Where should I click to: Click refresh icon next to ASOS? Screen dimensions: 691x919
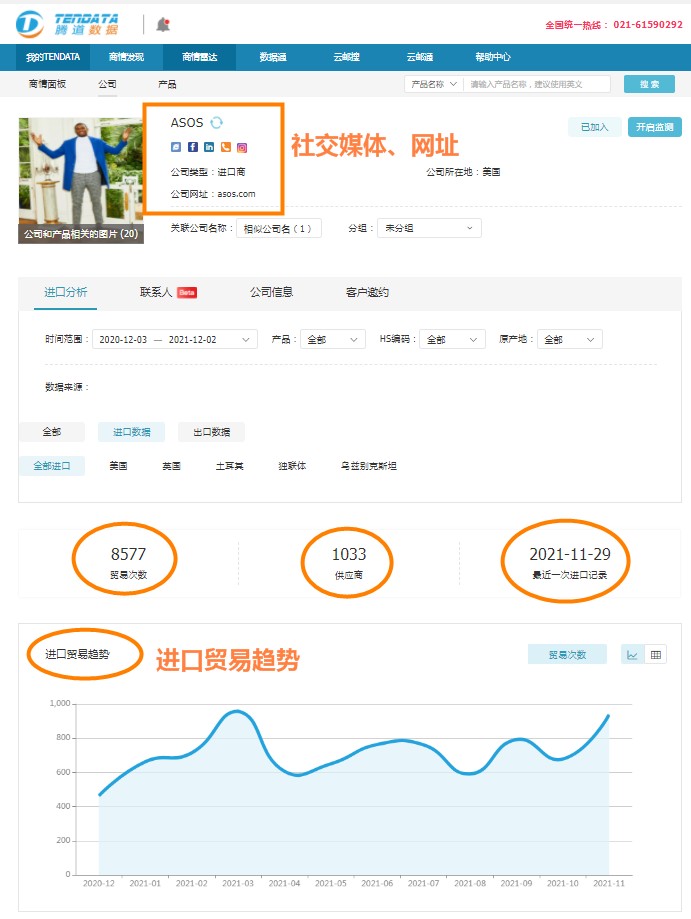(217, 122)
